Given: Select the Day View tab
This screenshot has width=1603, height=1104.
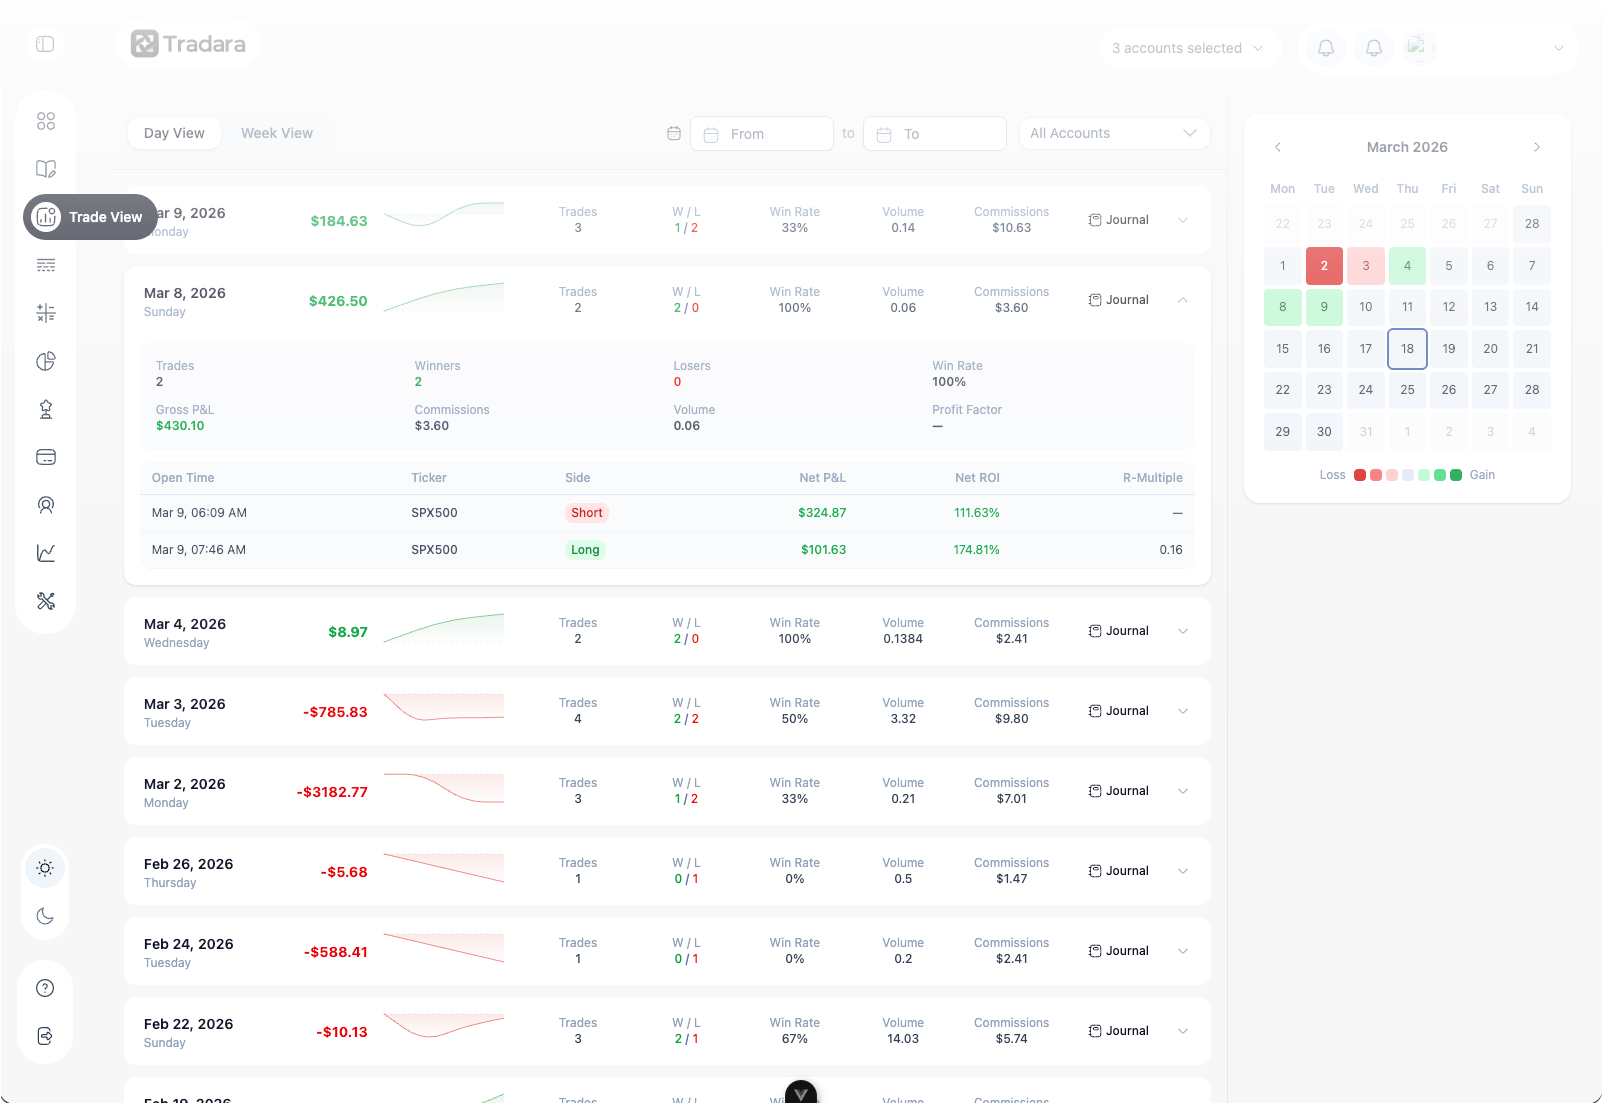Looking at the screenshot, I should 174,133.
